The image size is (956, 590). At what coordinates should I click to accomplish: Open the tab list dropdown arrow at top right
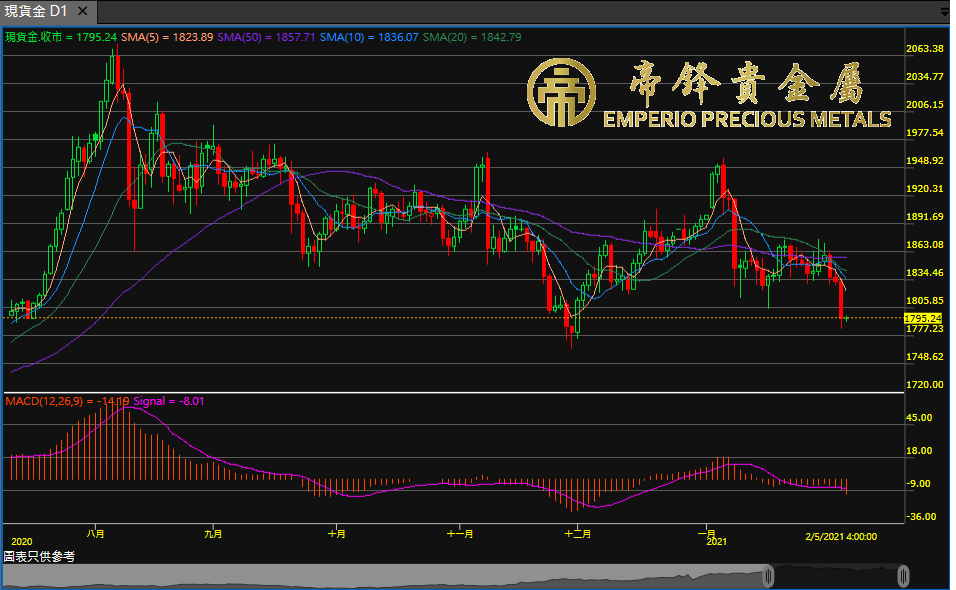coord(944,12)
